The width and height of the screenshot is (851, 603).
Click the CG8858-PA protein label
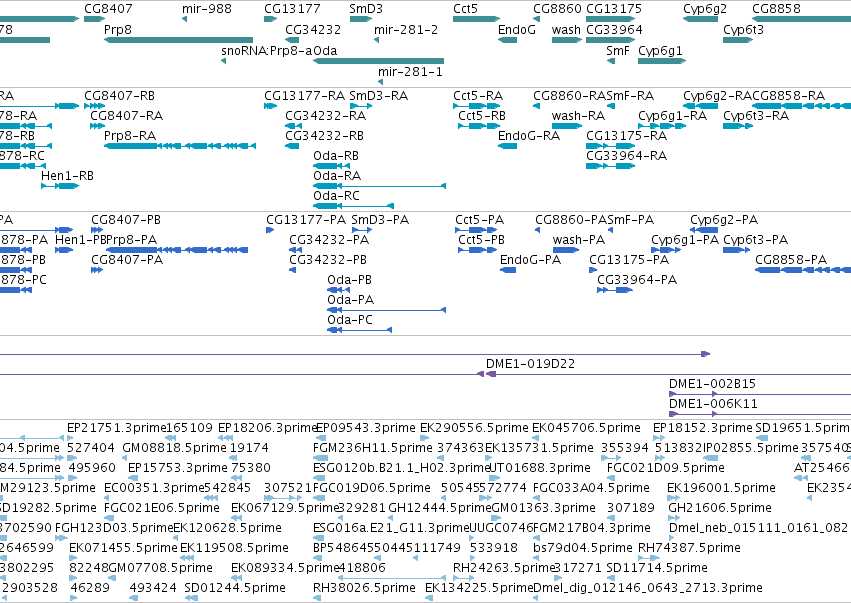pos(791,260)
